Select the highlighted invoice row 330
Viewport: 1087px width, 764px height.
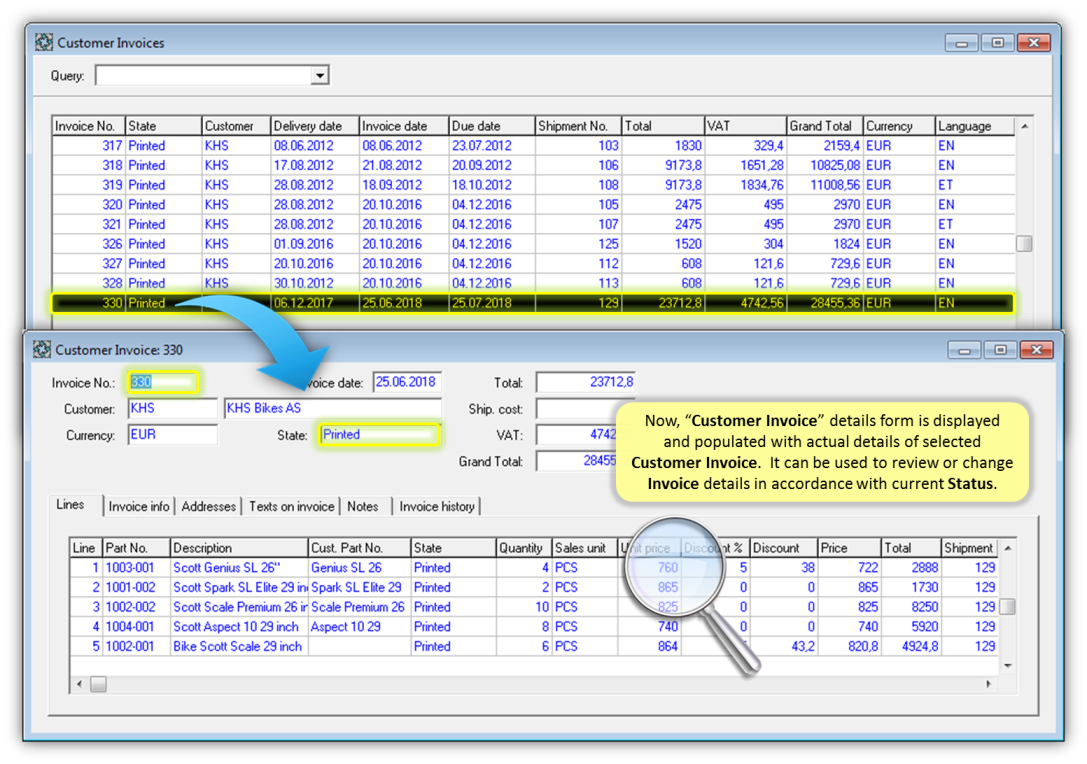pyautogui.click(x=533, y=303)
